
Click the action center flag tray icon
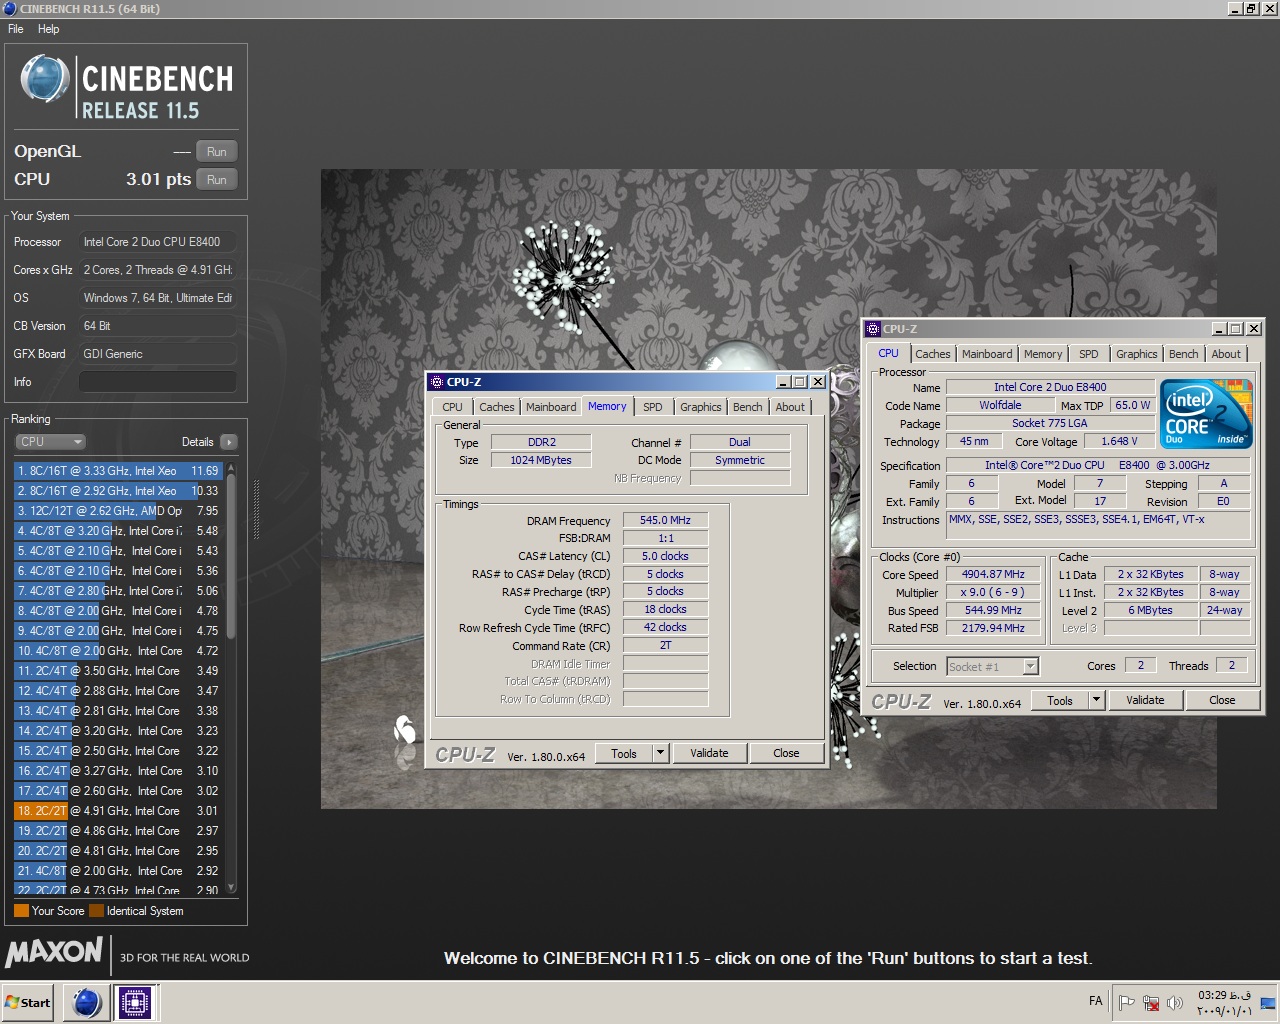tap(1127, 1002)
